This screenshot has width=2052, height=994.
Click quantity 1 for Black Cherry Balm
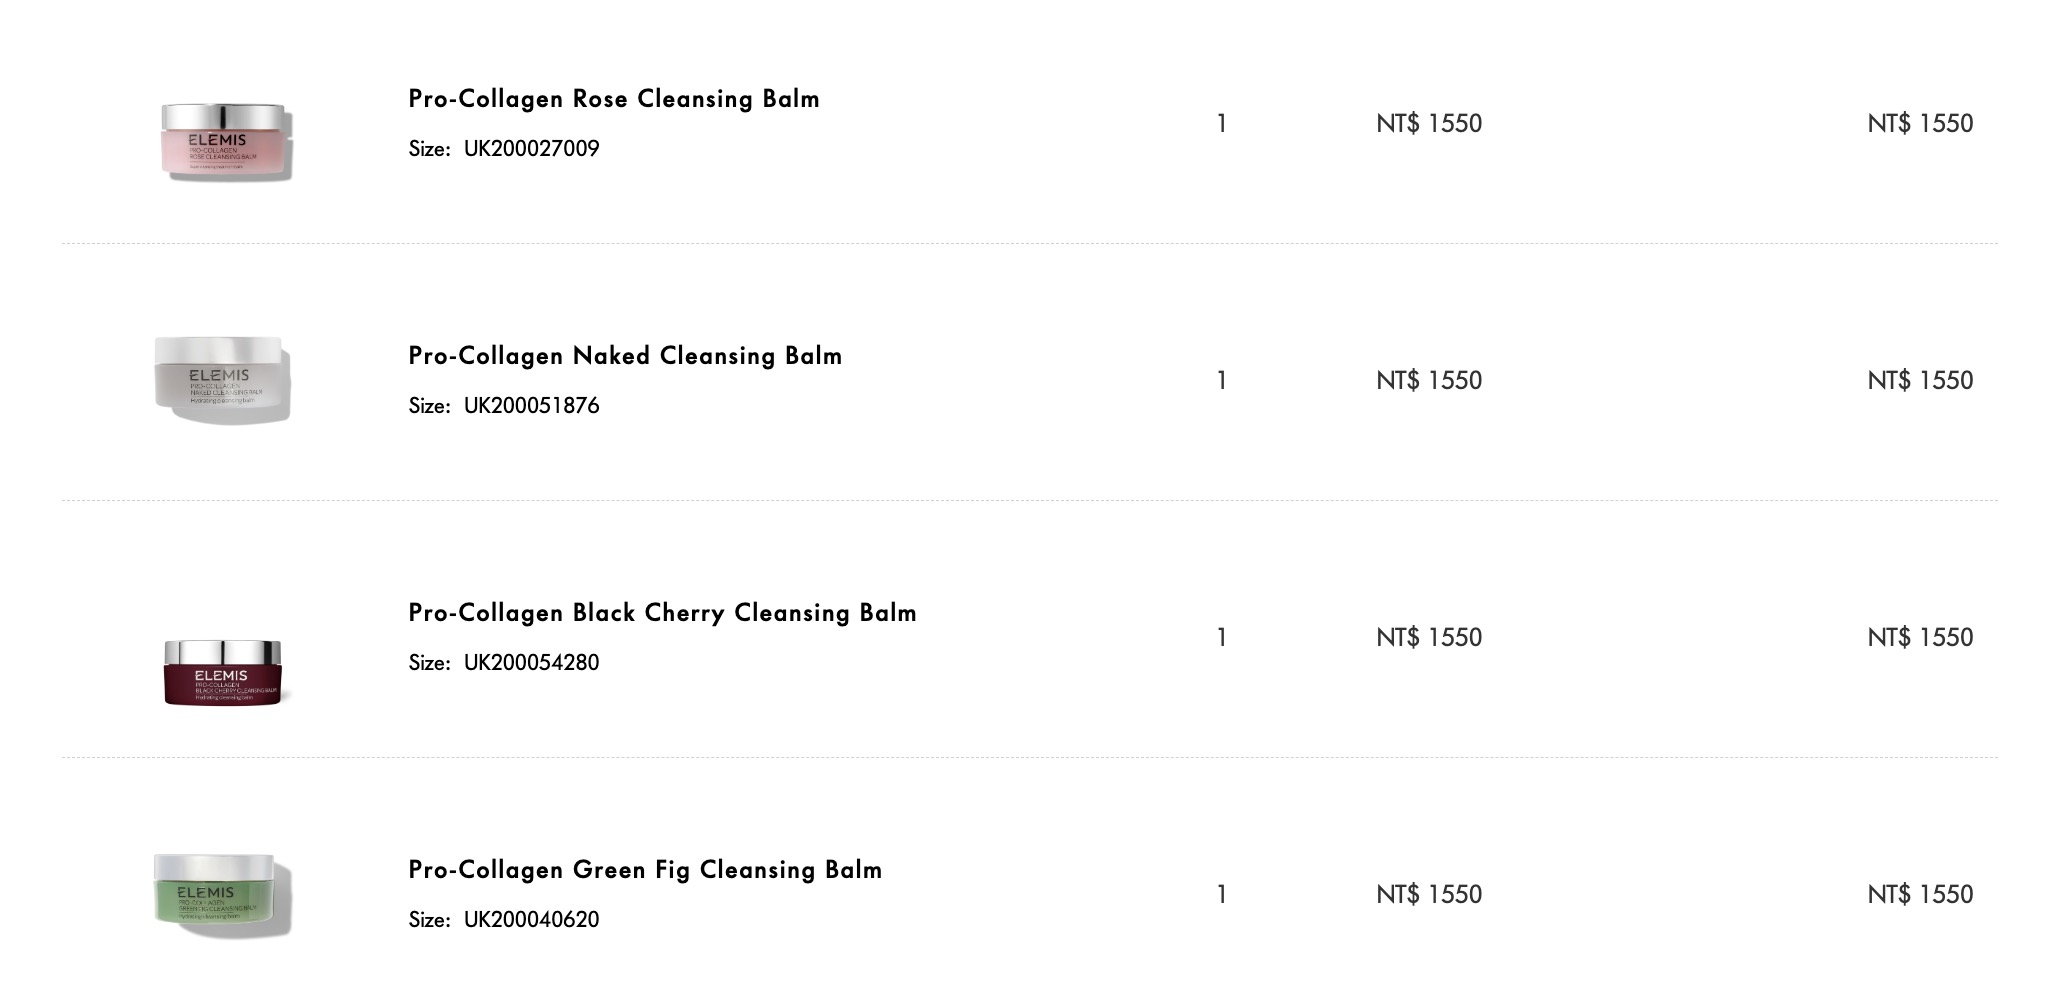[1221, 638]
